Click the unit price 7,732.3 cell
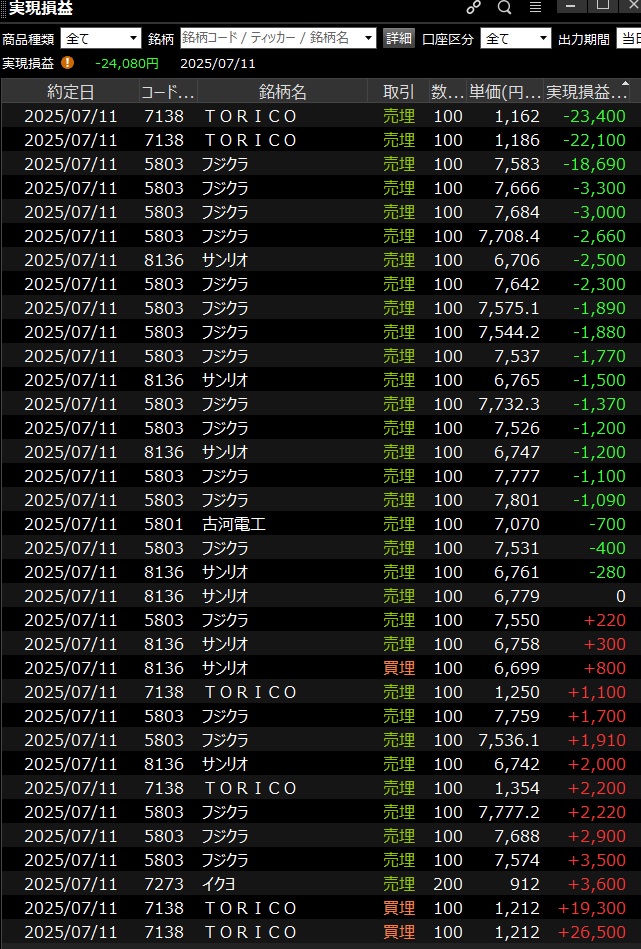Screen dimensions: 641x949 508,404
